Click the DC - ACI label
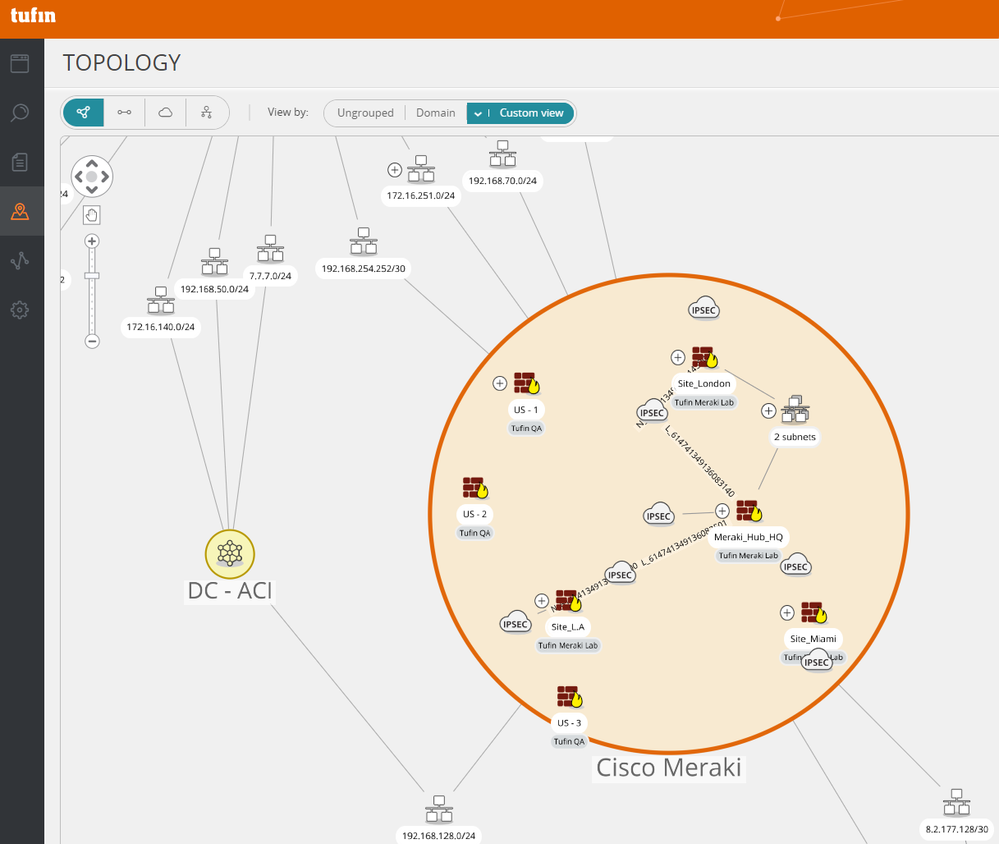This screenshot has width=999, height=844. 230,590
